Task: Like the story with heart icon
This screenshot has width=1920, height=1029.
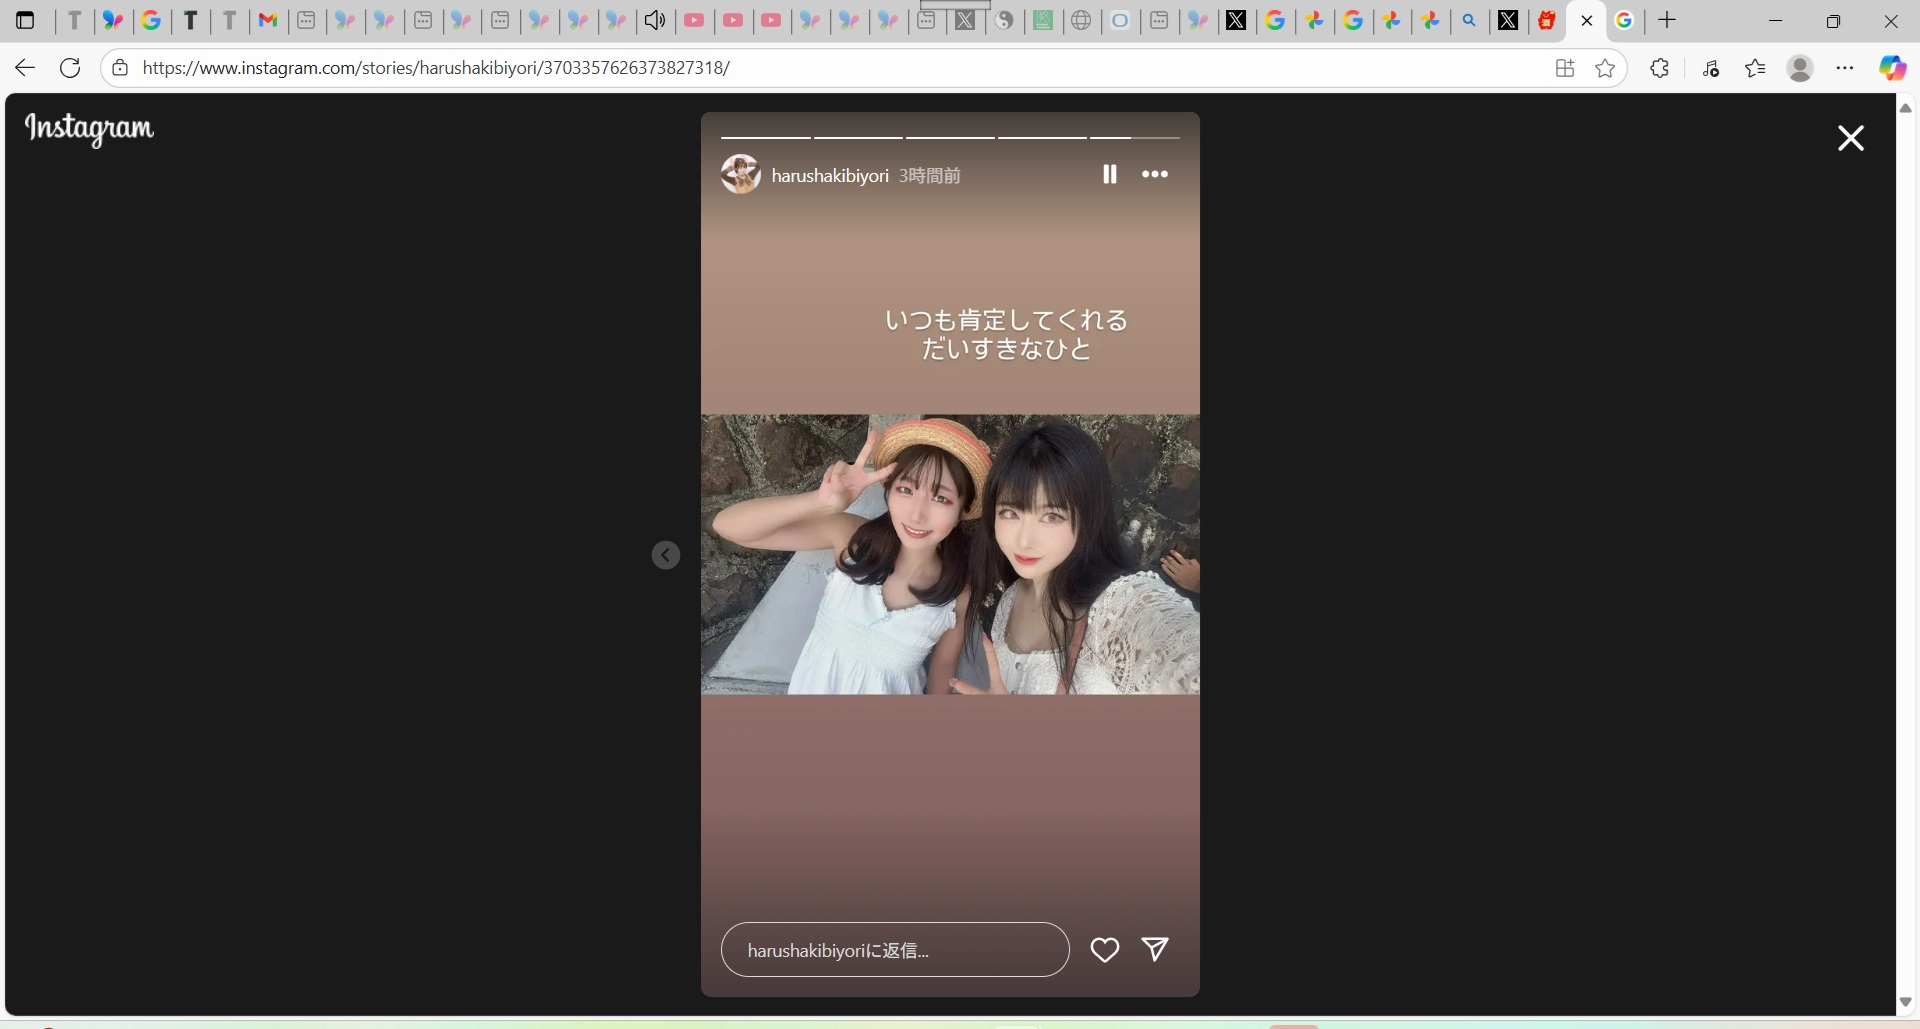Action: tap(1105, 950)
